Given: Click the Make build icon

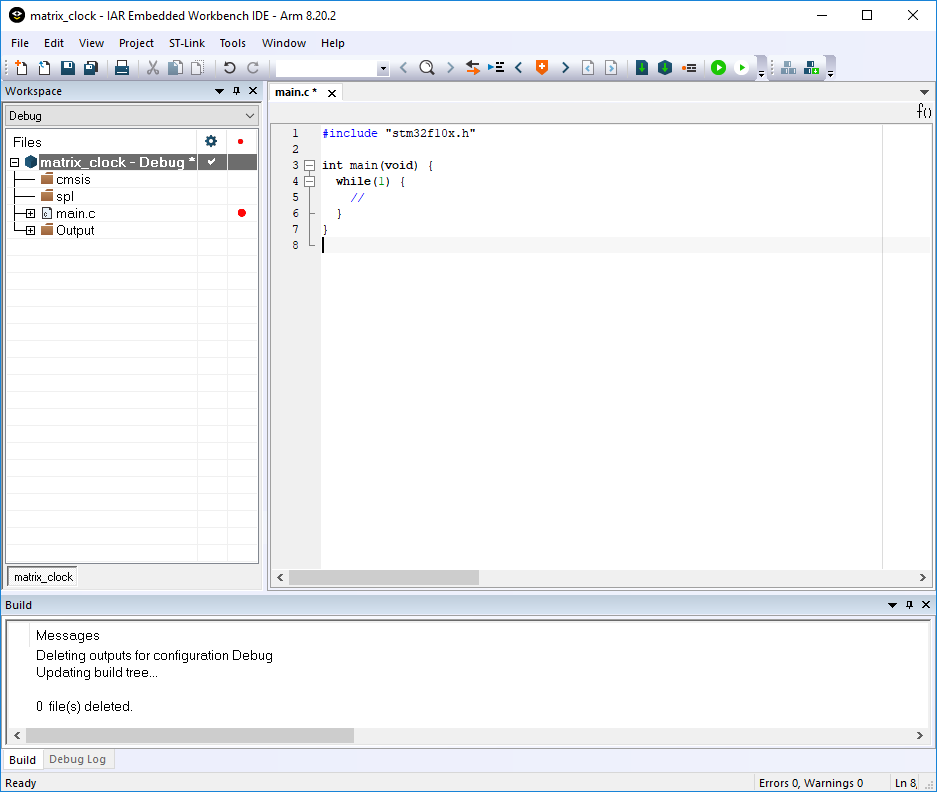Looking at the screenshot, I should click(x=665, y=68).
